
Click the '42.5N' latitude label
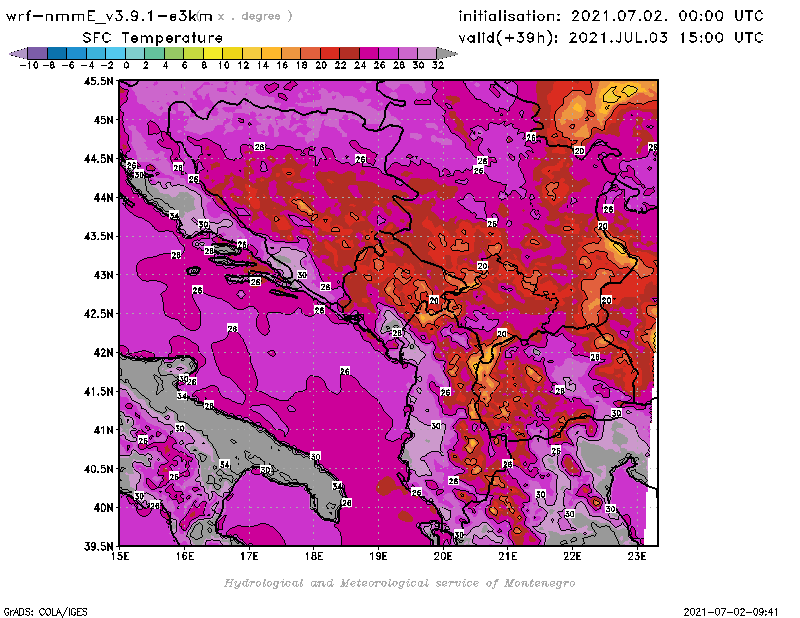98,314
